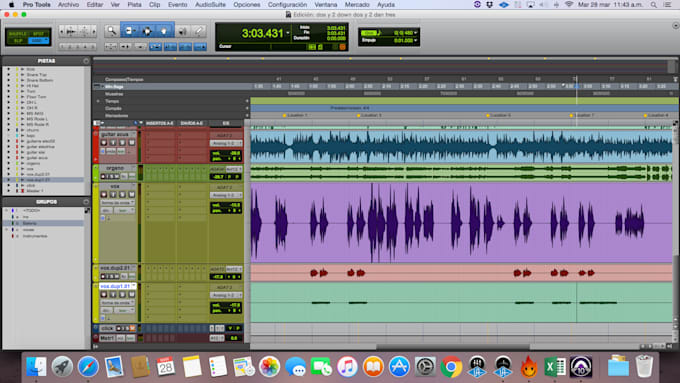Open Google Chrome in the Dock
The width and height of the screenshot is (680, 383).
point(451,367)
